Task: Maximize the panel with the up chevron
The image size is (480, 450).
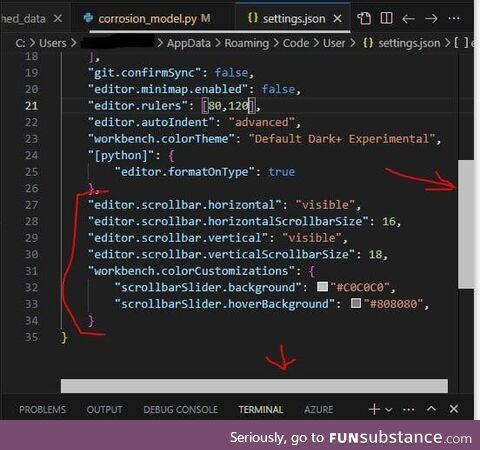Action: 431,409
